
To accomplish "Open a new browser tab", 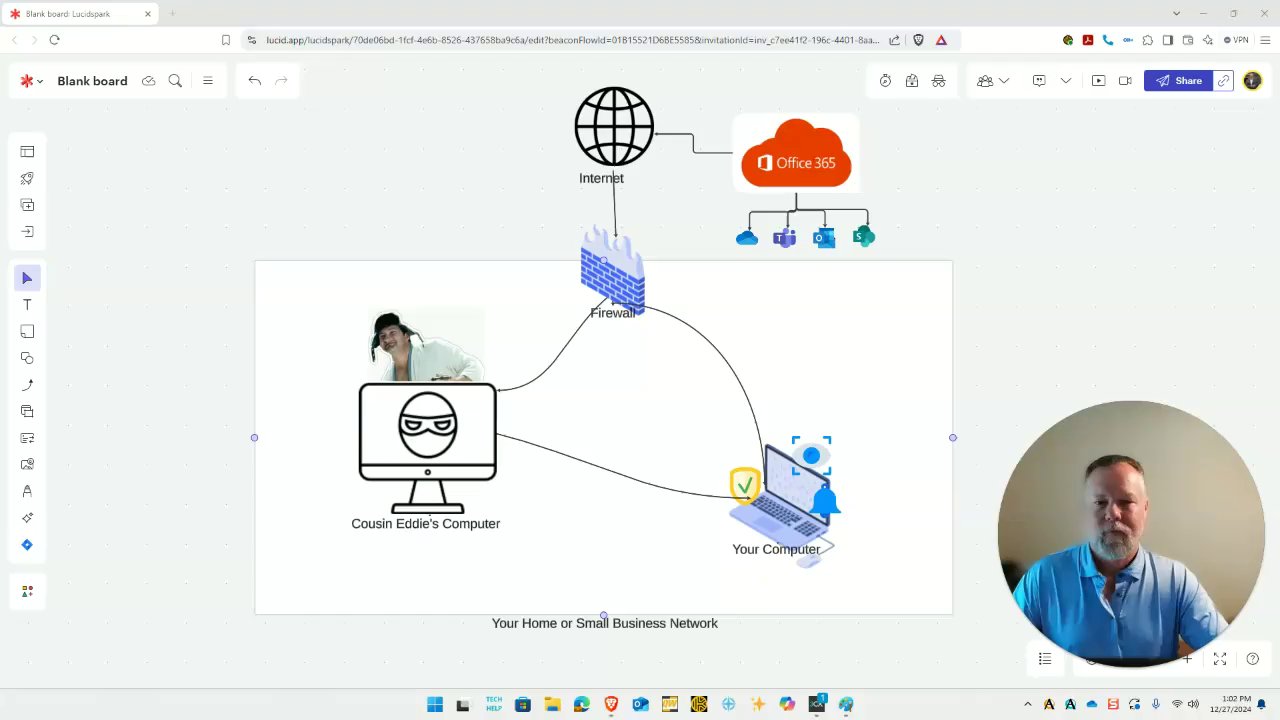I will pyautogui.click(x=172, y=14).
